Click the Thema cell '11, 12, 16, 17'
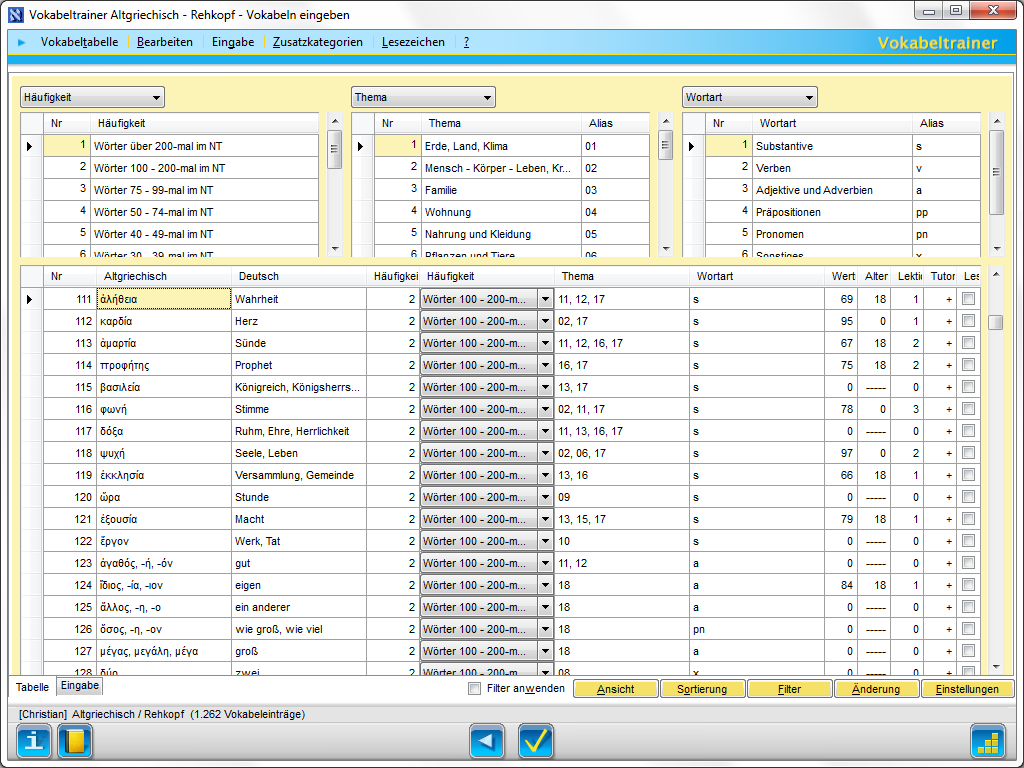 point(622,344)
